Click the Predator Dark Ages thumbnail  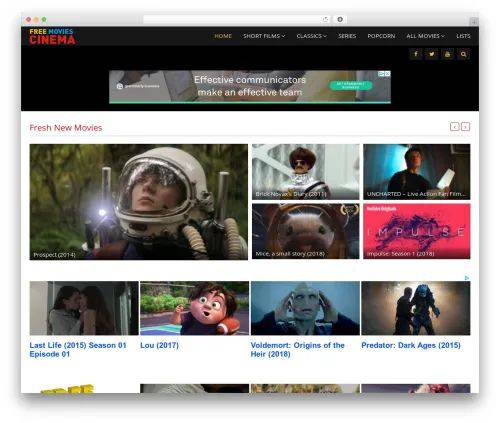(x=416, y=308)
